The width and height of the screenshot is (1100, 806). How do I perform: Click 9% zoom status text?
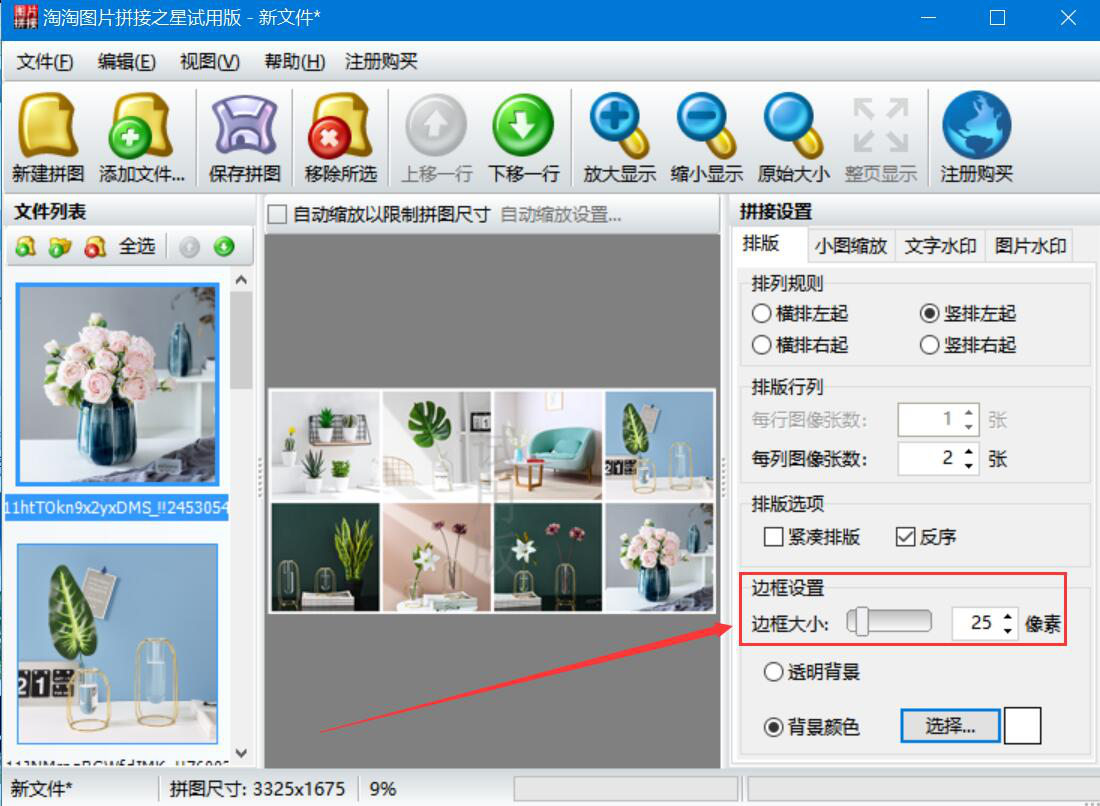382,789
